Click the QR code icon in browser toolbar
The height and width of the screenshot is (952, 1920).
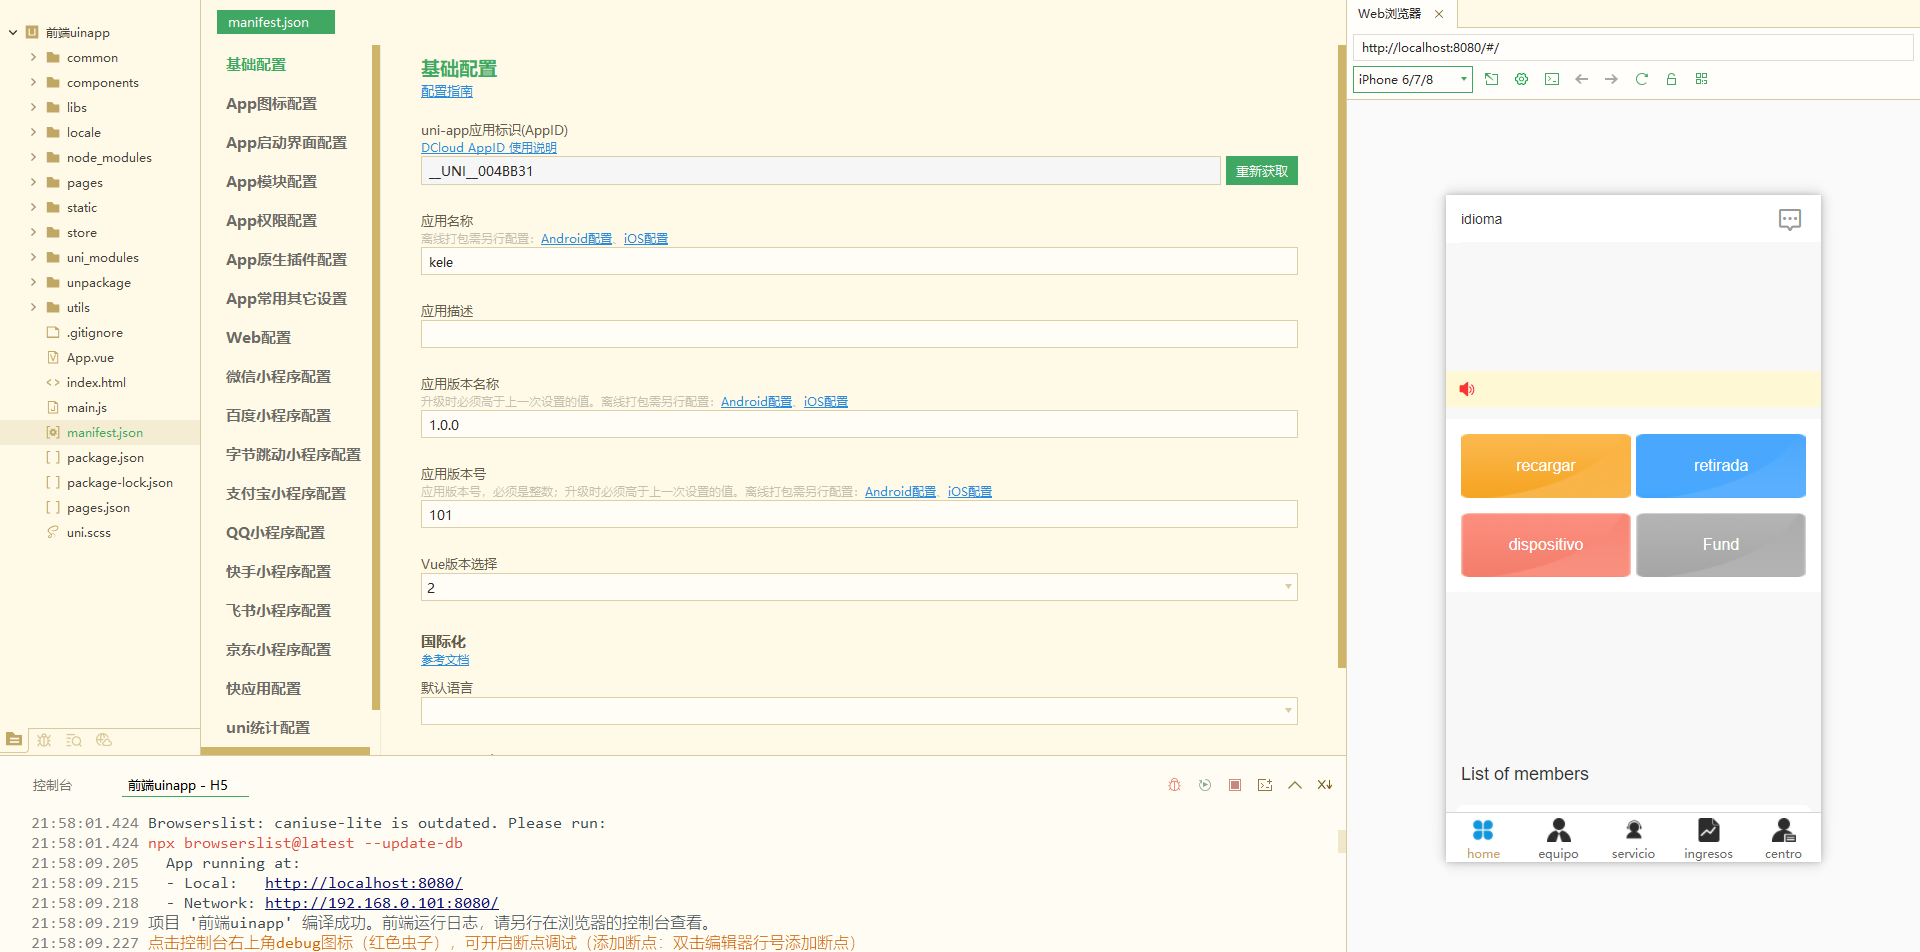(1701, 79)
